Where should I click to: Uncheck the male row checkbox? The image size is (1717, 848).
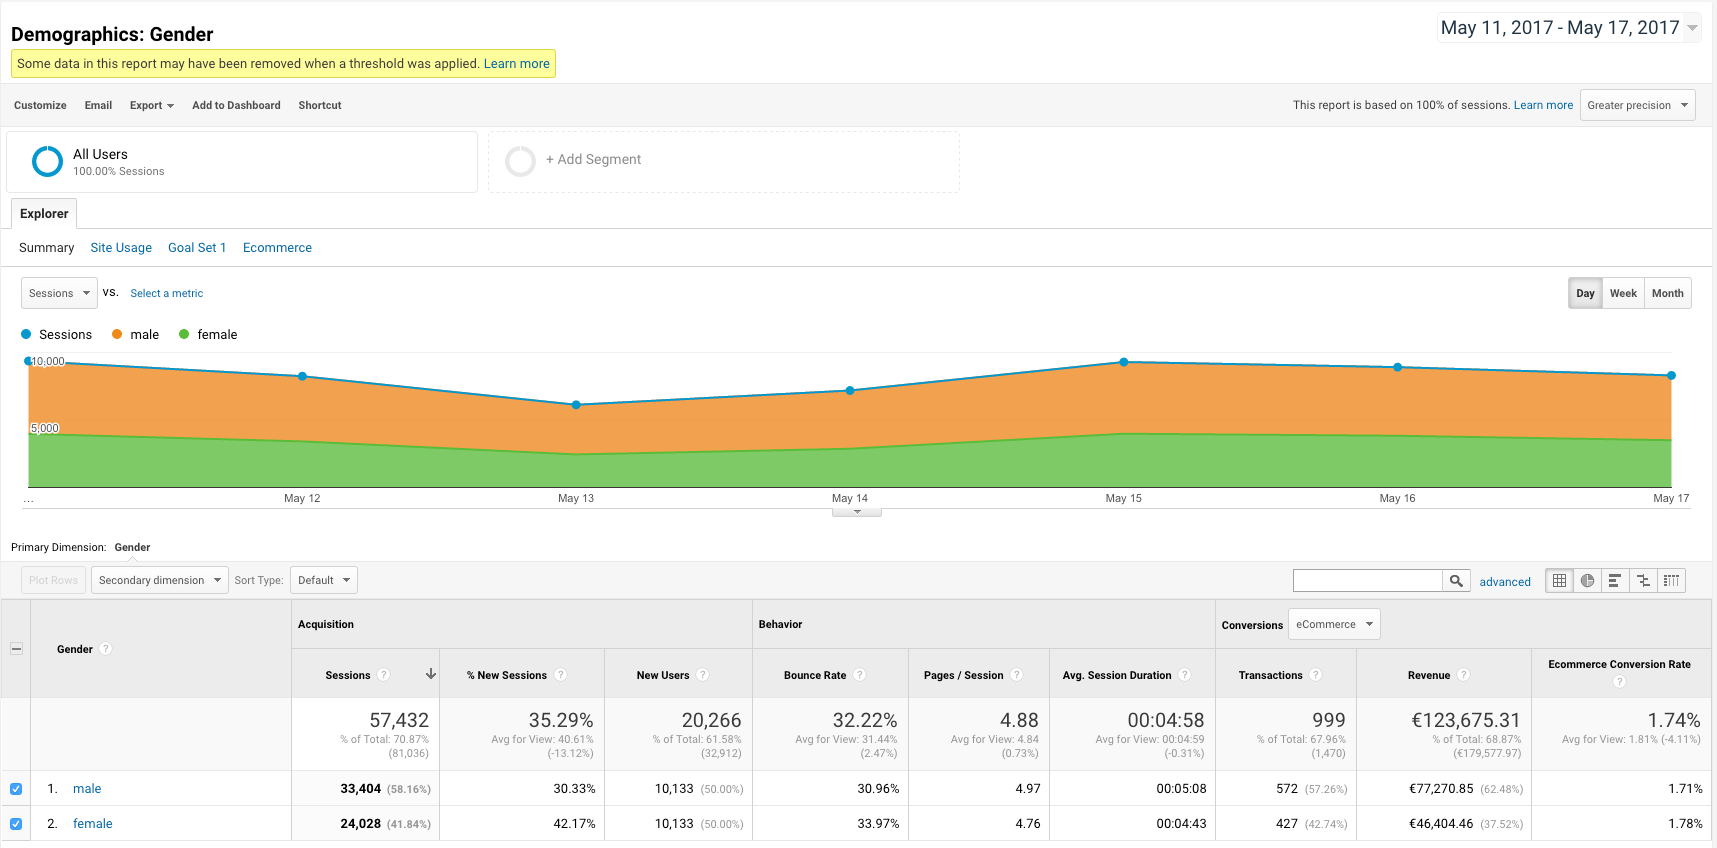pyautogui.click(x=16, y=789)
